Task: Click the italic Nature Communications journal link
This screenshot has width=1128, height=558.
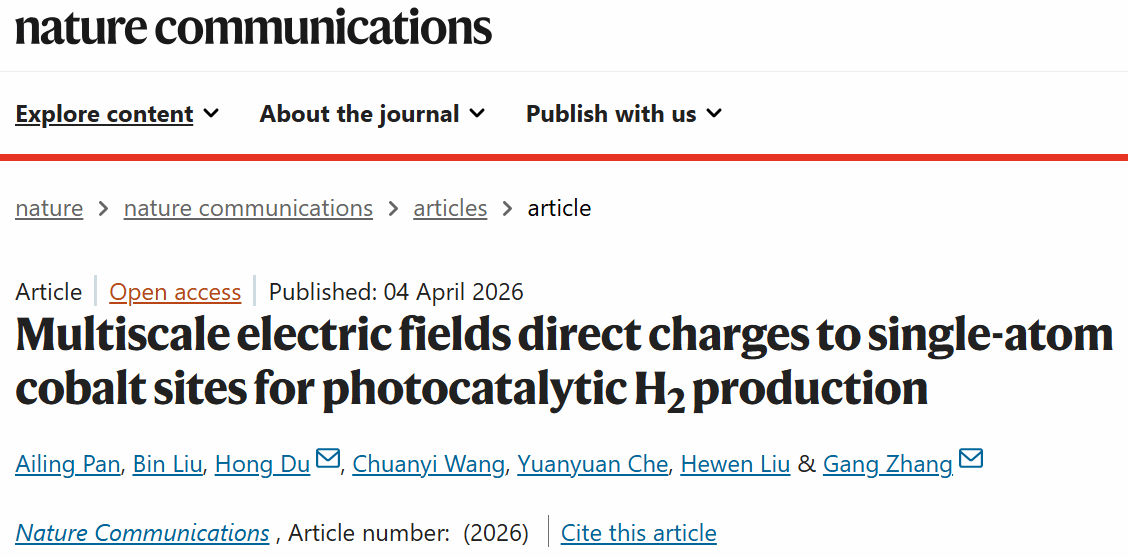Action: (142, 533)
